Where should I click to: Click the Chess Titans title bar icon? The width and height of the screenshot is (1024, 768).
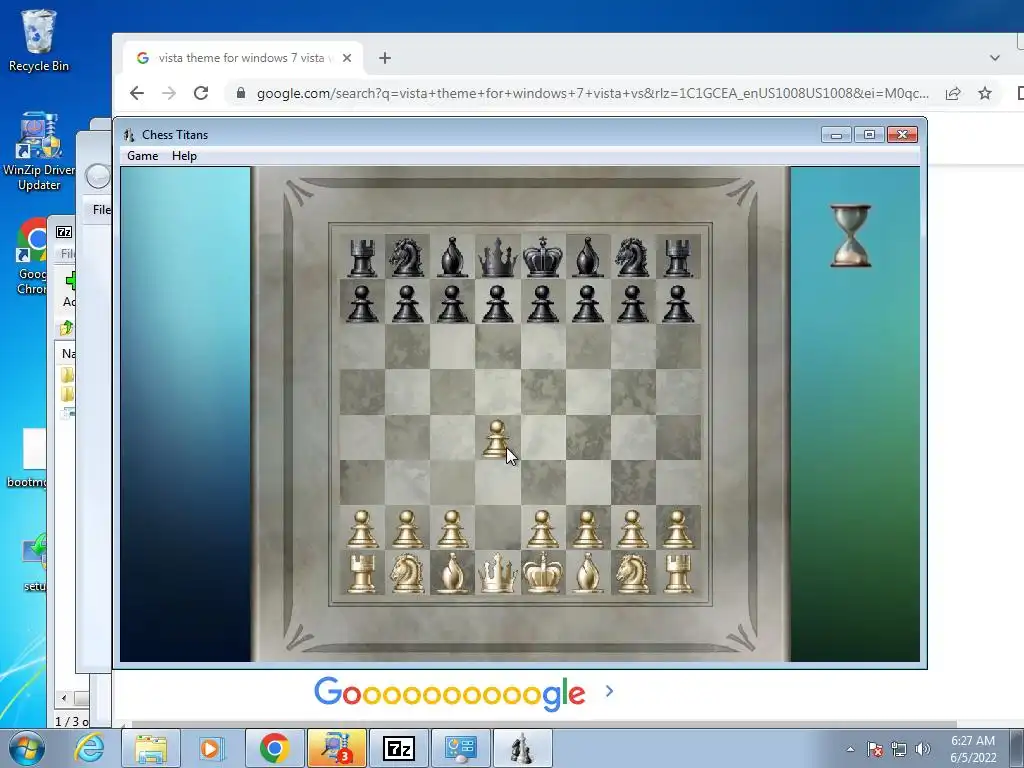(129, 135)
